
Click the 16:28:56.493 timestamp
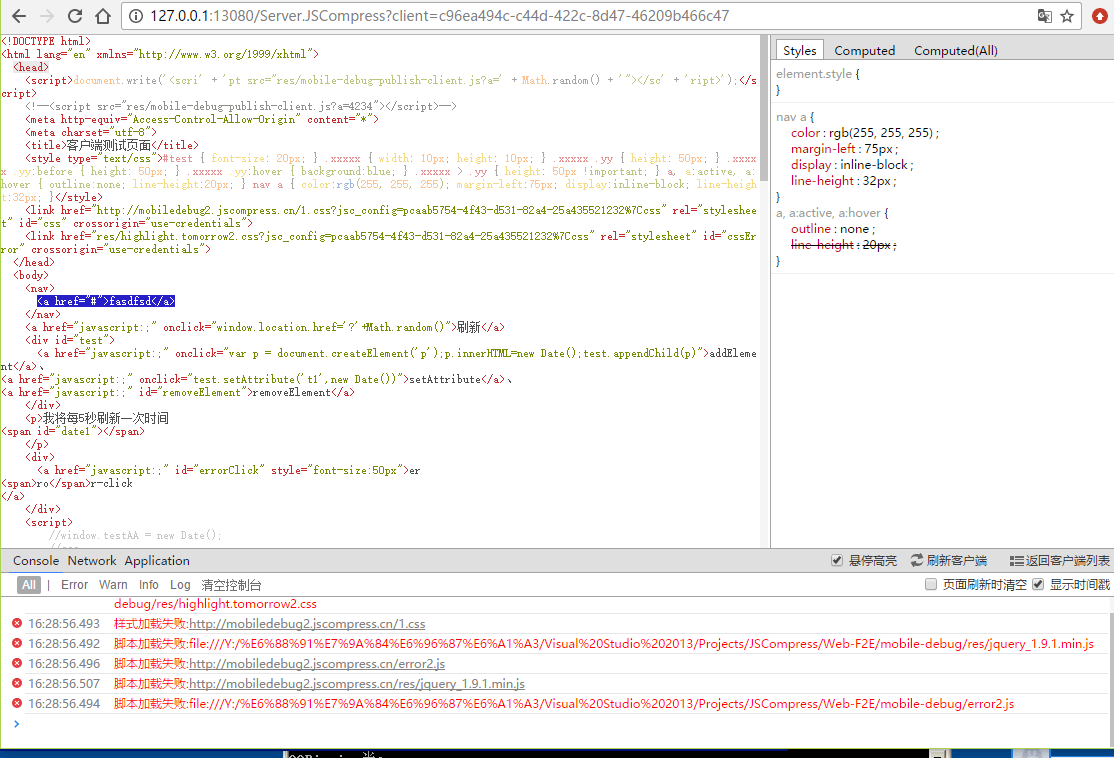[64, 624]
